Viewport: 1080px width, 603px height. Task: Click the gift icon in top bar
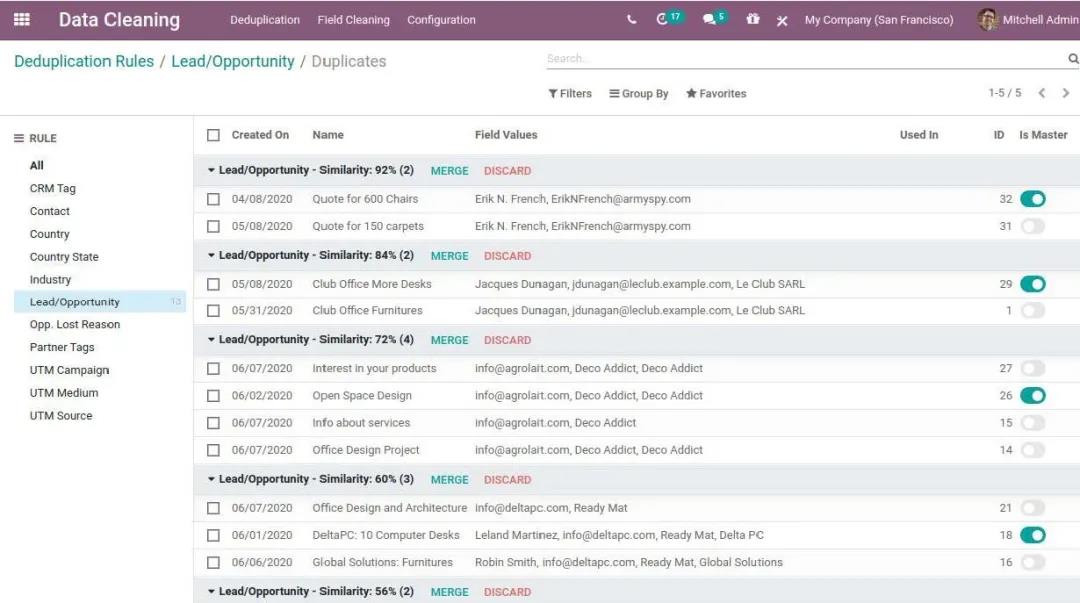click(x=753, y=19)
